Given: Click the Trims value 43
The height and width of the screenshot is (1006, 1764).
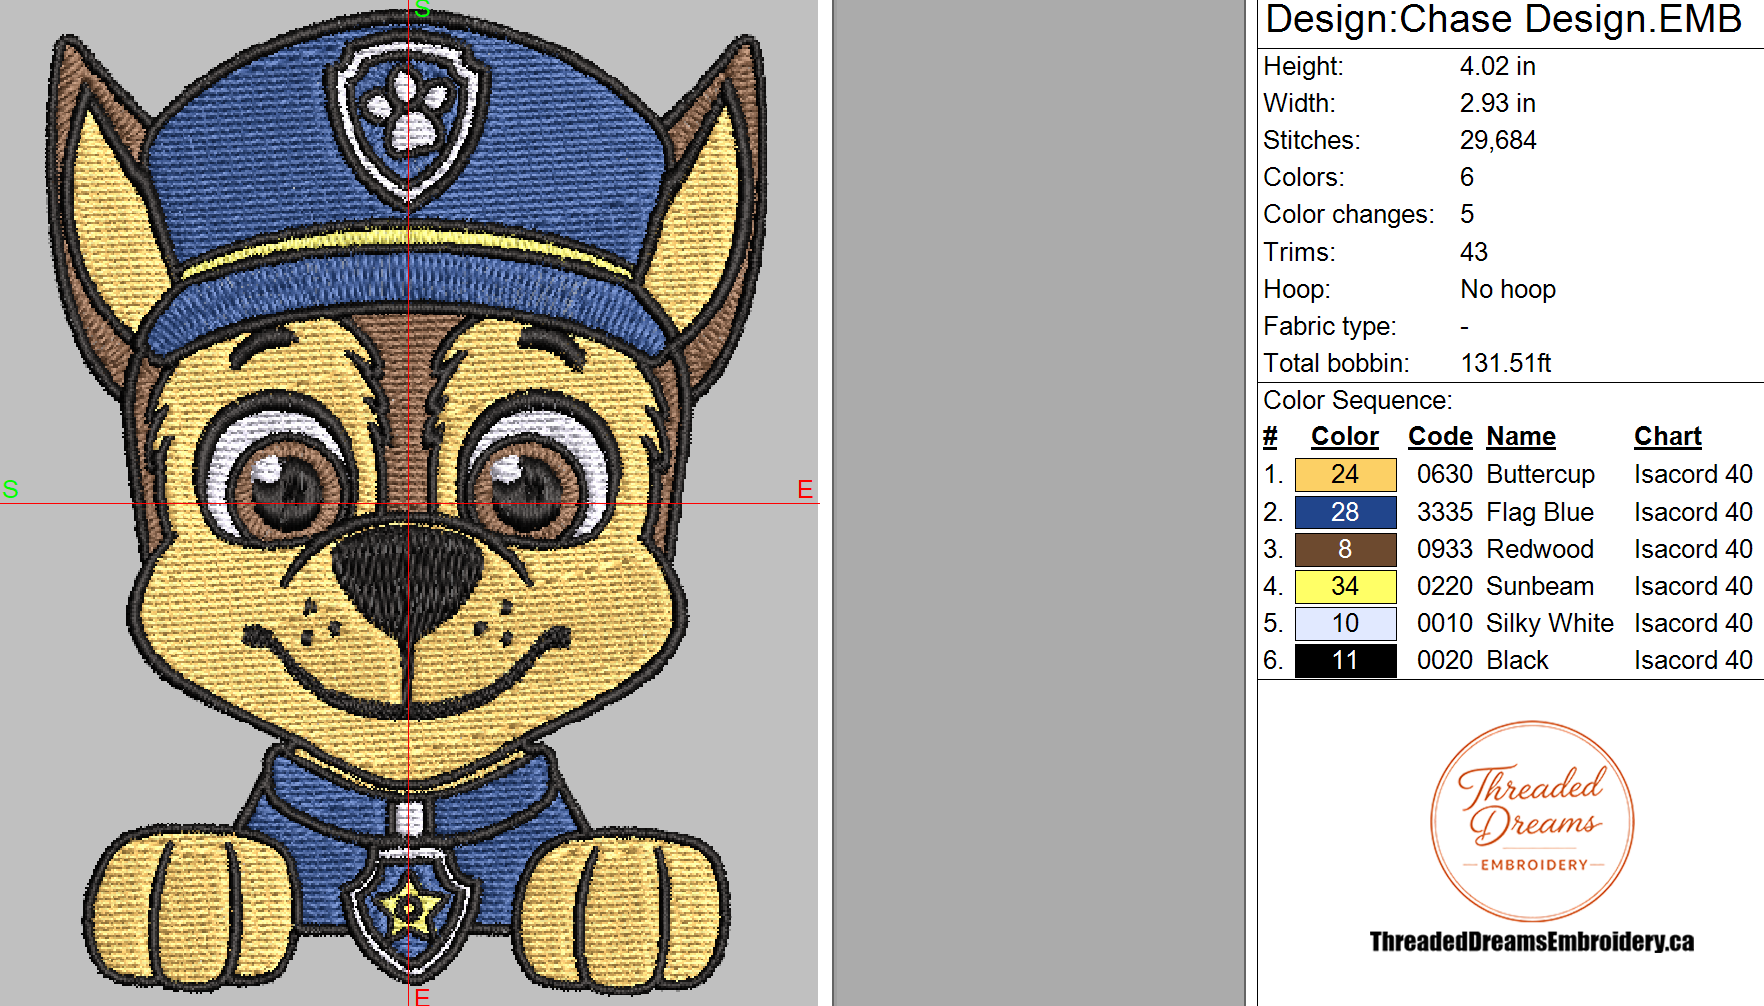Looking at the screenshot, I should (1474, 252).
